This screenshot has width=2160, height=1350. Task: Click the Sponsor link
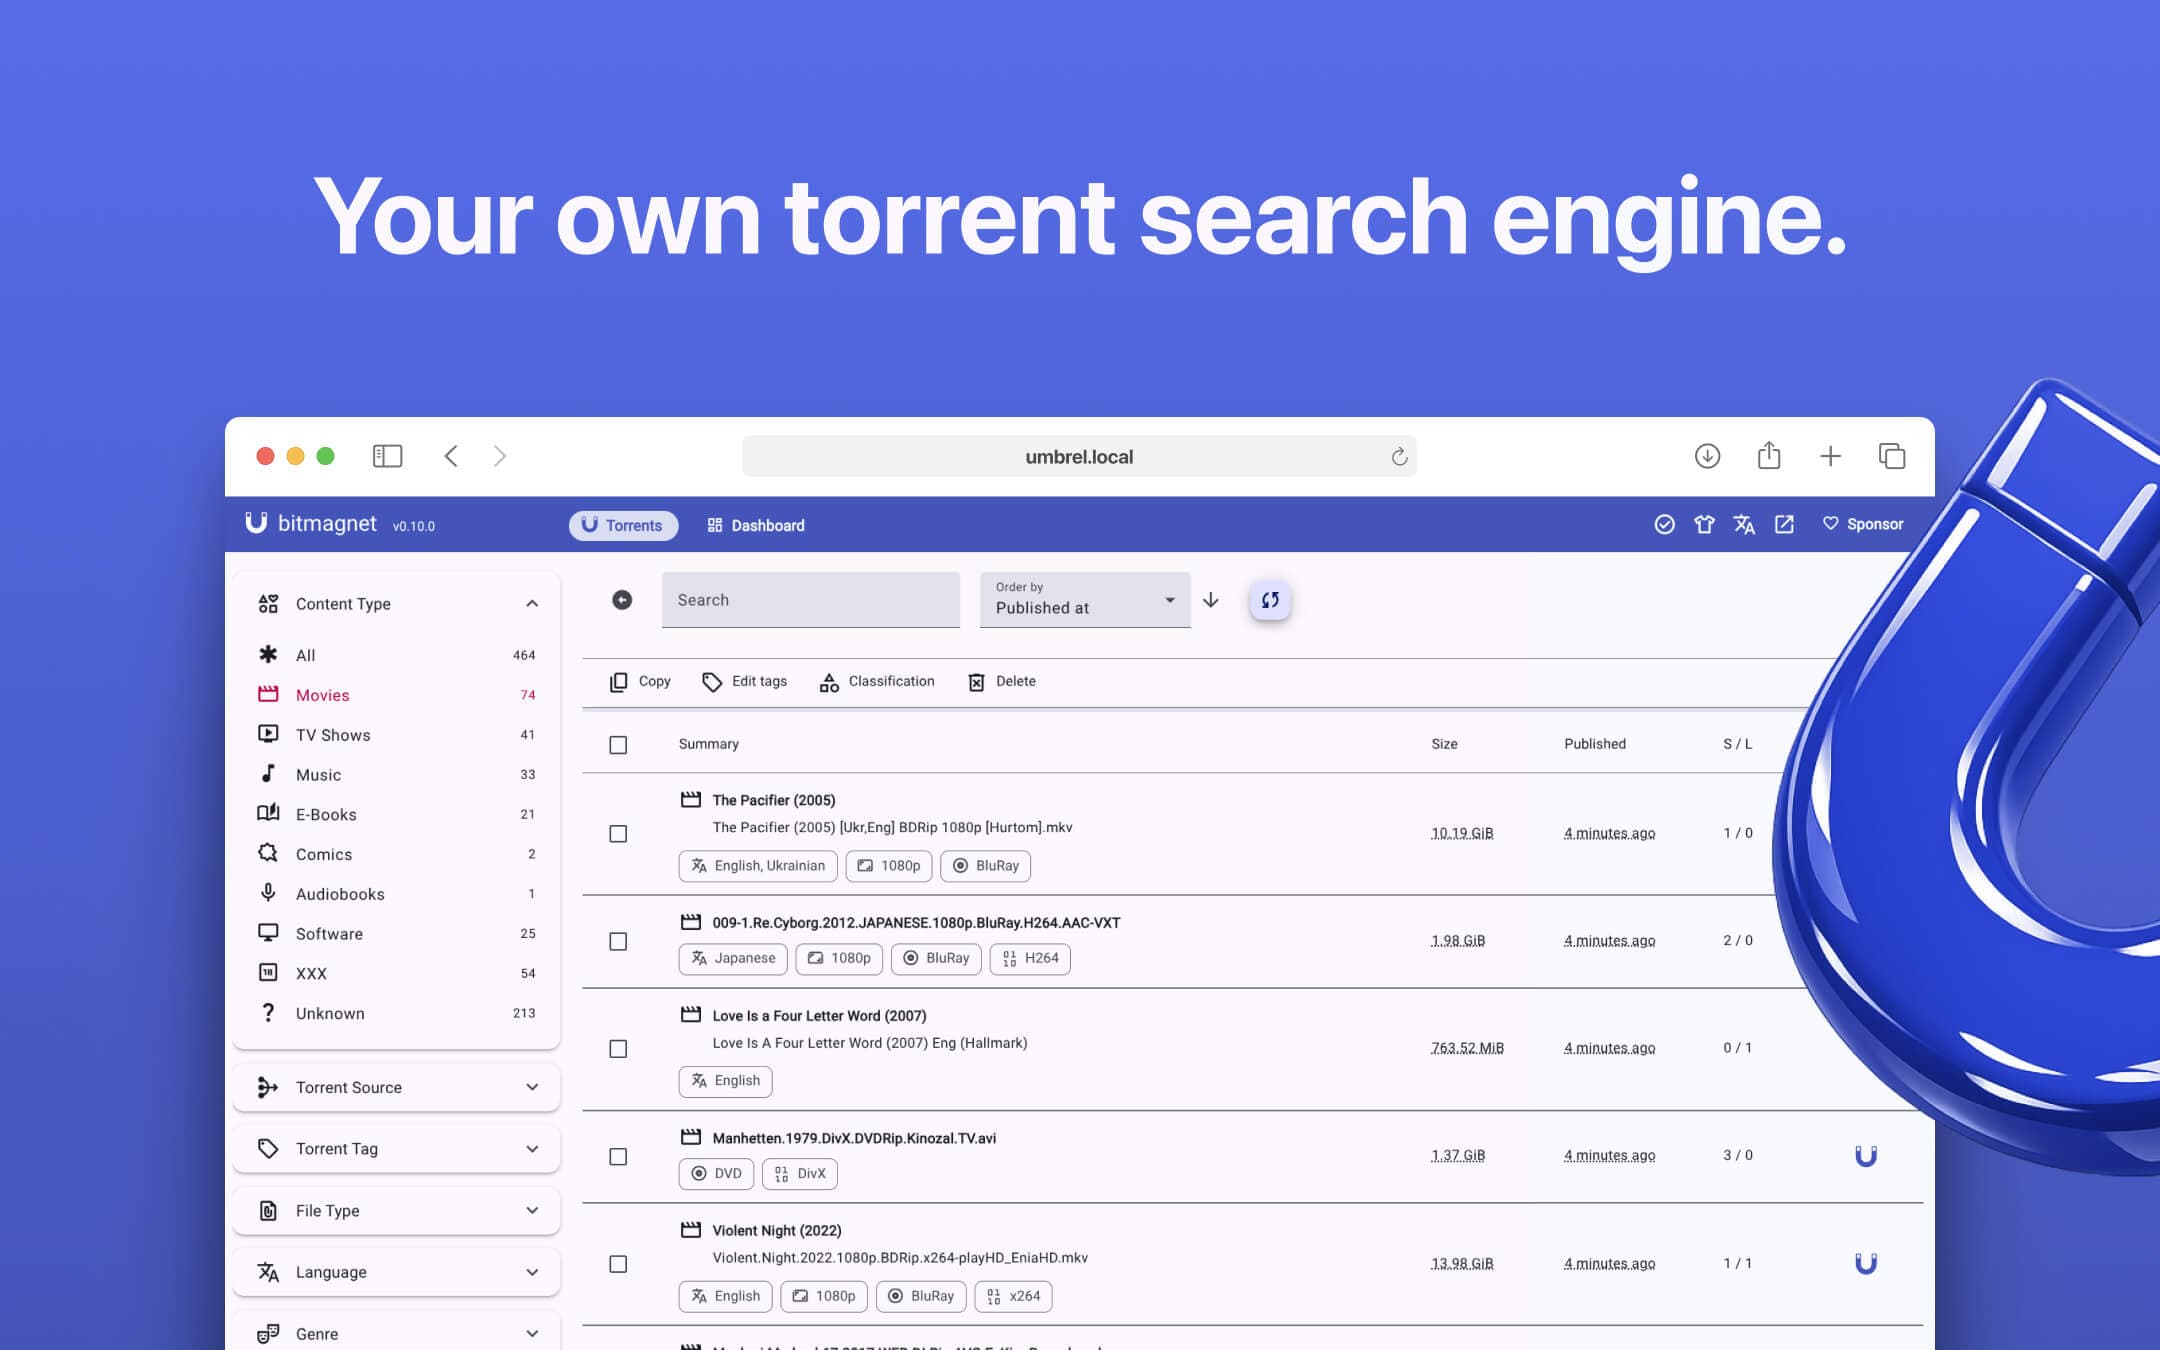click(x=1863, y=524)
